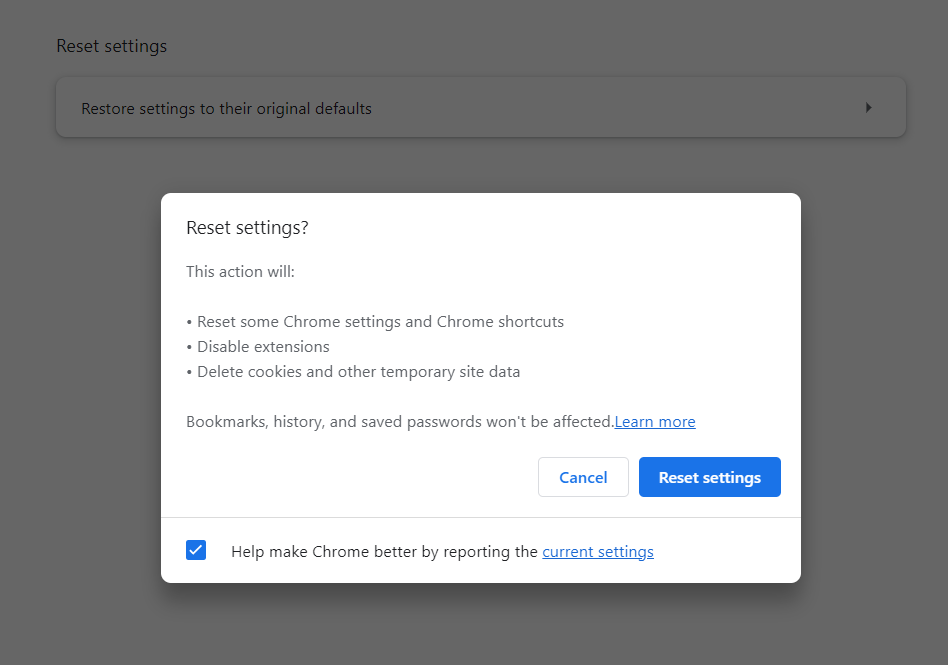948x665 pixels.
Task: Click the bullet dot before Reset some Chrome settings
Action: click(x=190, y=323)
